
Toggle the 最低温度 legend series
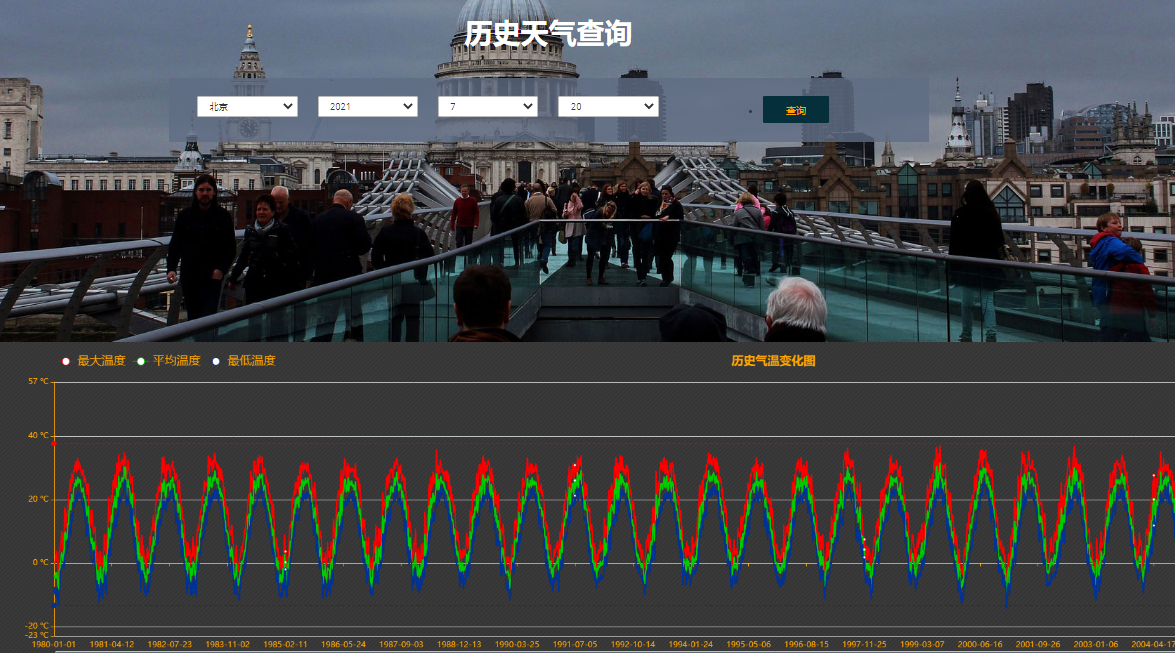243,361
